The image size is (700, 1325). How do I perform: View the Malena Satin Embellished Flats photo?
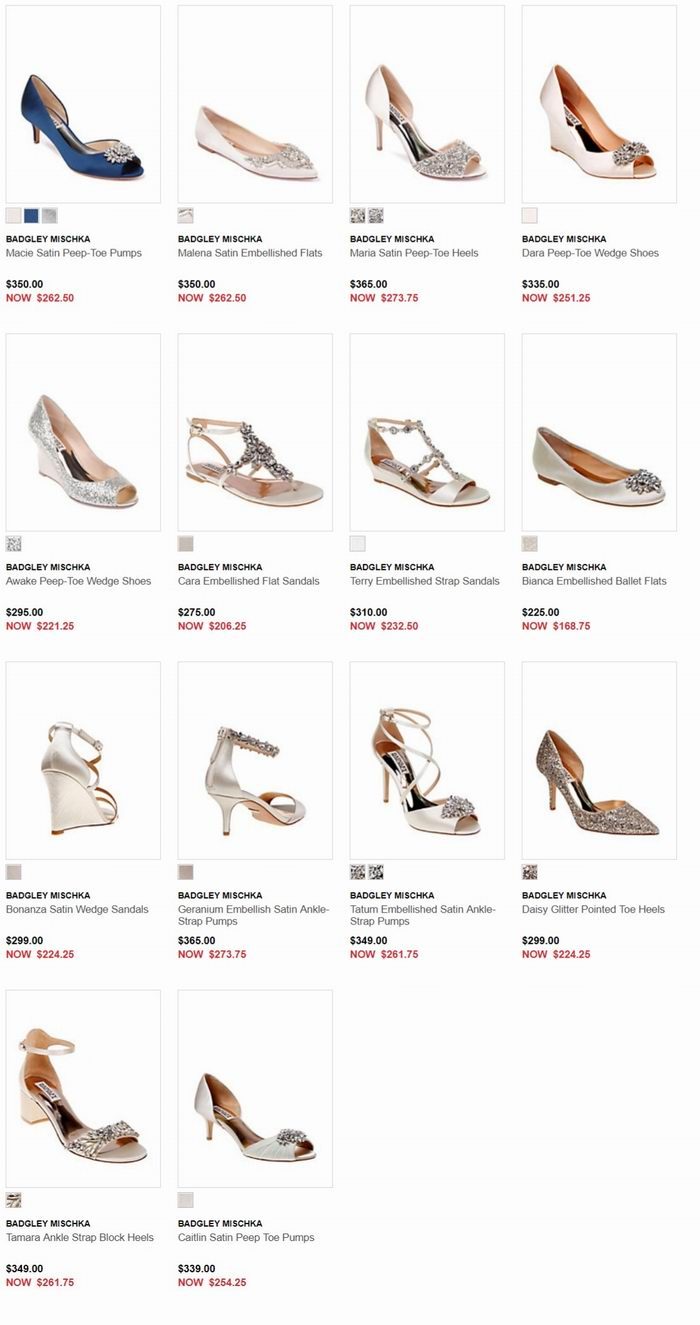pyautogui.click(x=255, y=104)
